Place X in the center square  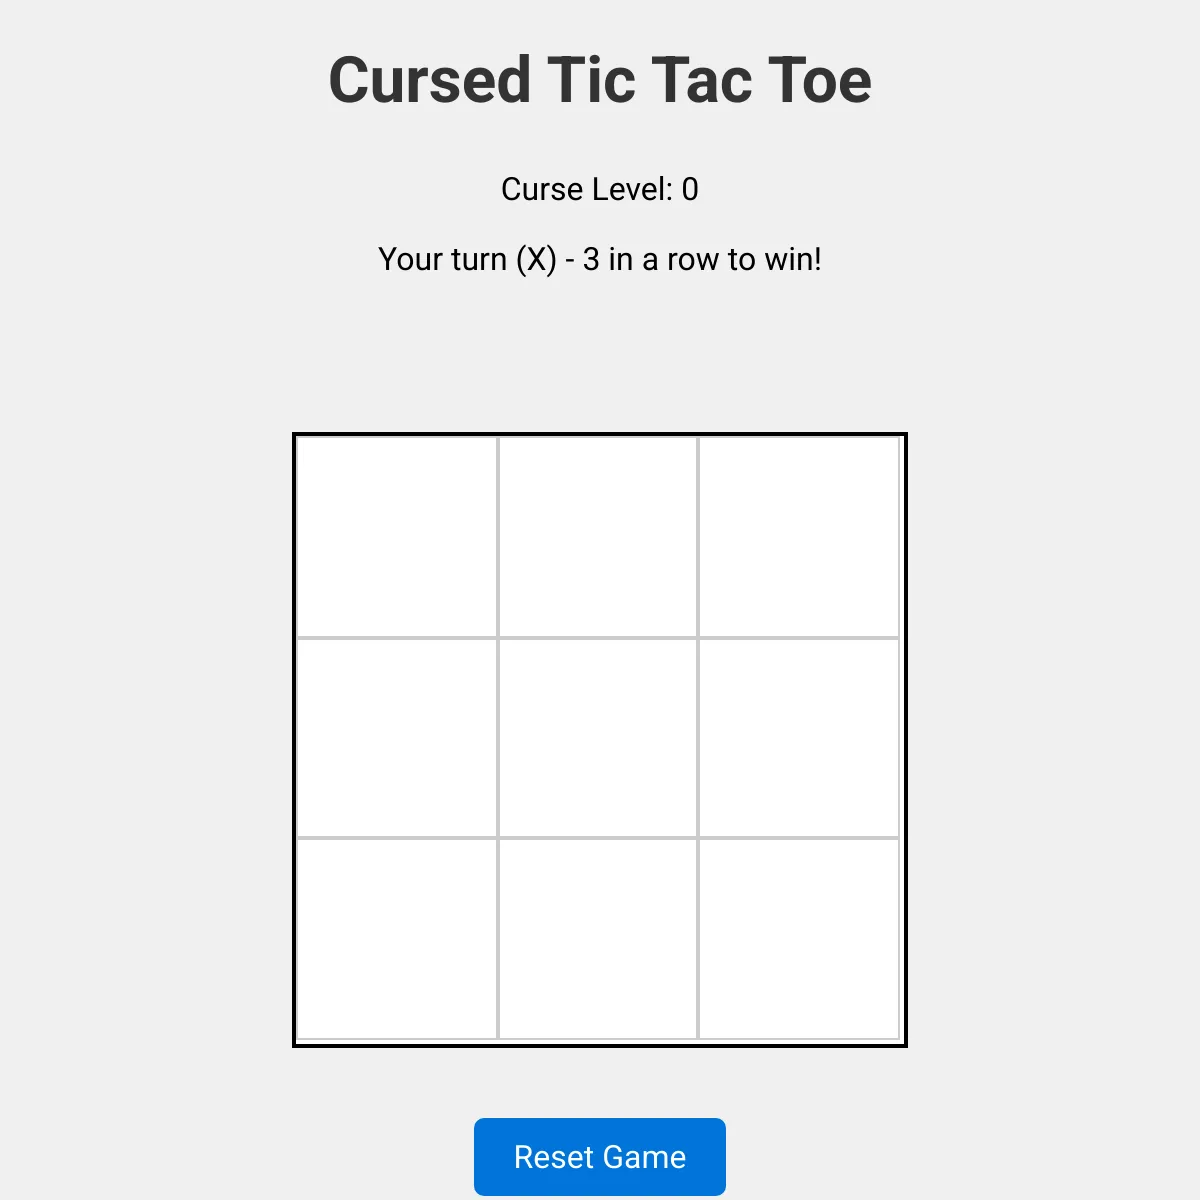pyautogui.click(x=598, y=738)
